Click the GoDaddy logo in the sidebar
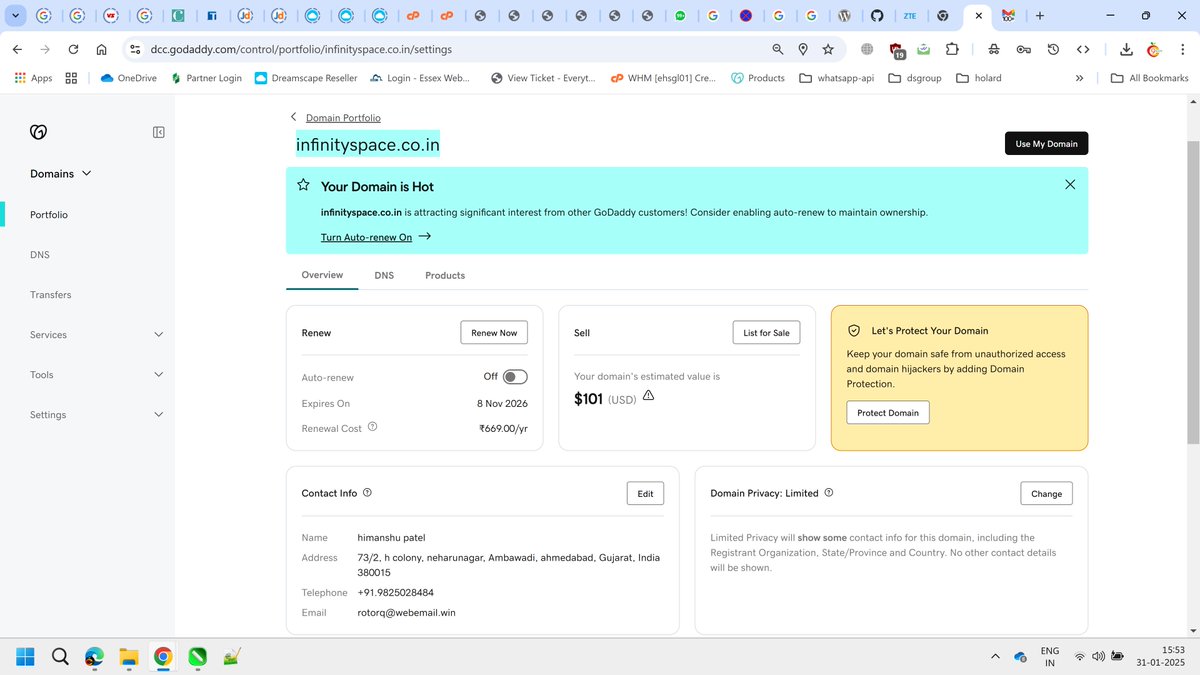 (x=38, y=132)
